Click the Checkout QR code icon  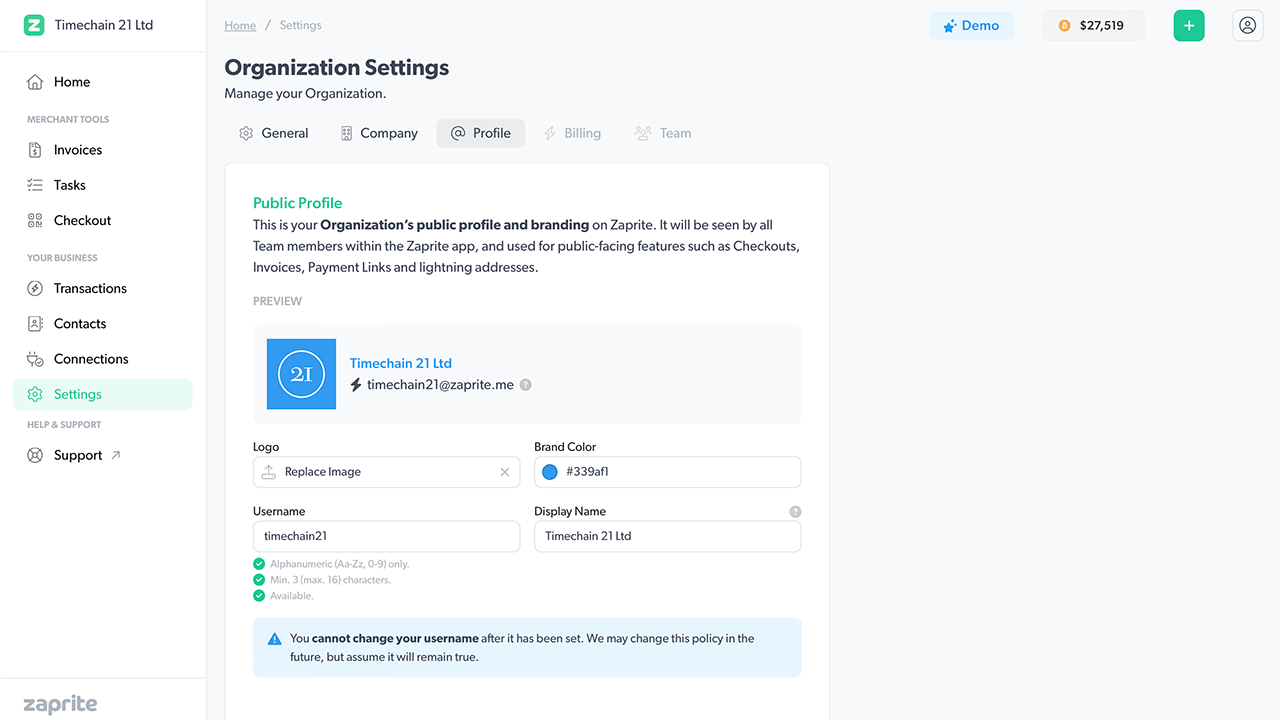[35, 220]
